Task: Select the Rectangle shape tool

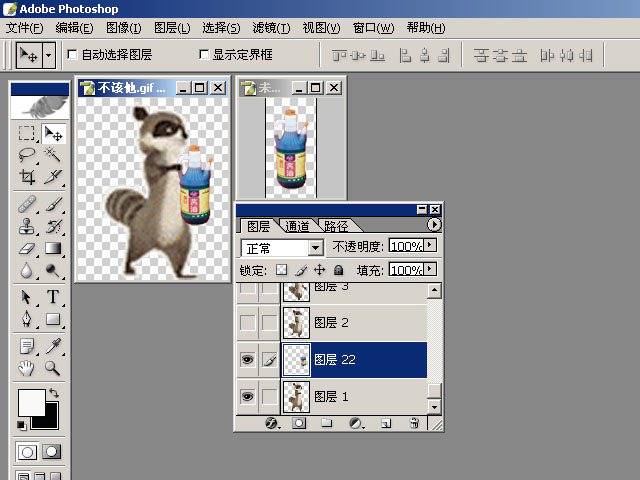Action: [53, 319]
